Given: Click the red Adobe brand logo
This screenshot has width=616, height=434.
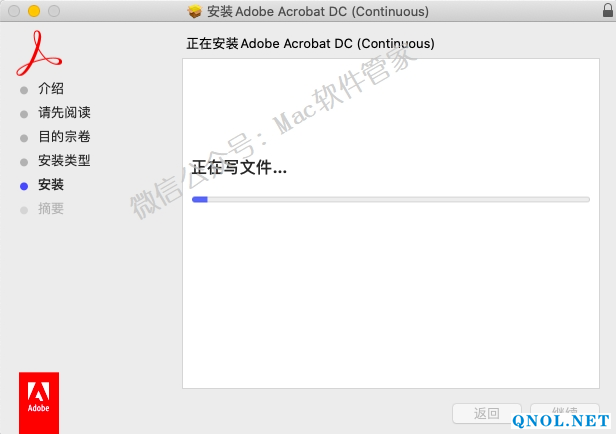Looking at the screenshot, I should [x=39, y=403].
